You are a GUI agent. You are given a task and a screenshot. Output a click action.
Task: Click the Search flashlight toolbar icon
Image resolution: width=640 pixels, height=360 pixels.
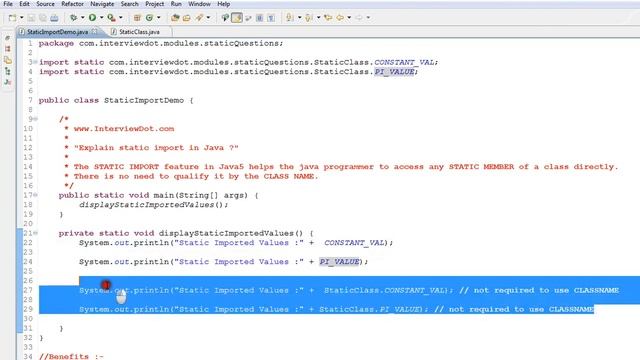199,18
